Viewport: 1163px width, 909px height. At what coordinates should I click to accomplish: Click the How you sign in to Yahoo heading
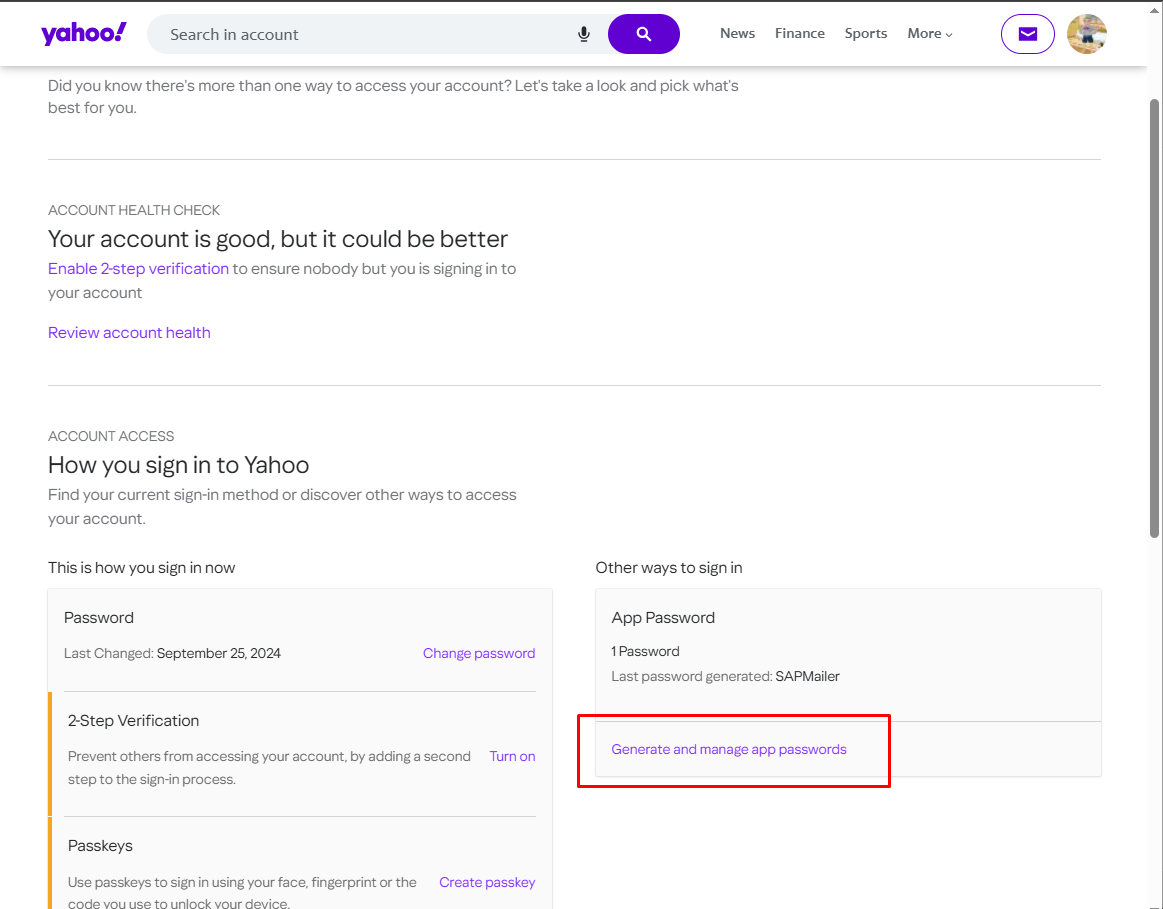tap(179, 465)
